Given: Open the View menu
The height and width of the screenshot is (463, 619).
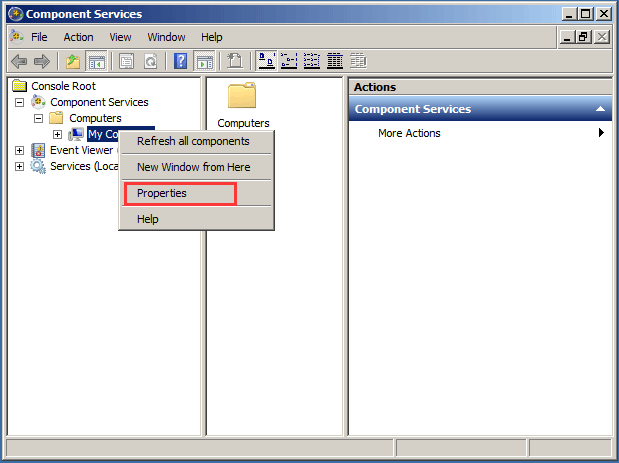Looking at the screenshot, I should click(x=120, y=37).
